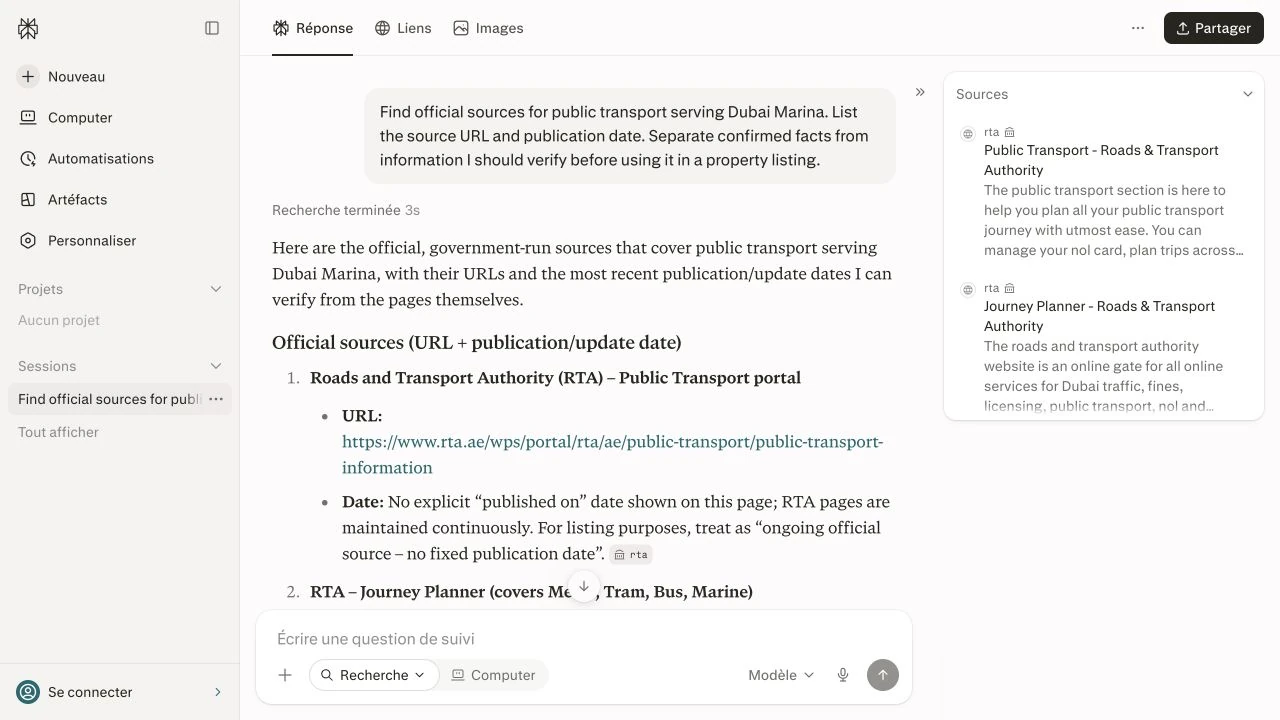Click the Partager share button

tap(1214, 28)
